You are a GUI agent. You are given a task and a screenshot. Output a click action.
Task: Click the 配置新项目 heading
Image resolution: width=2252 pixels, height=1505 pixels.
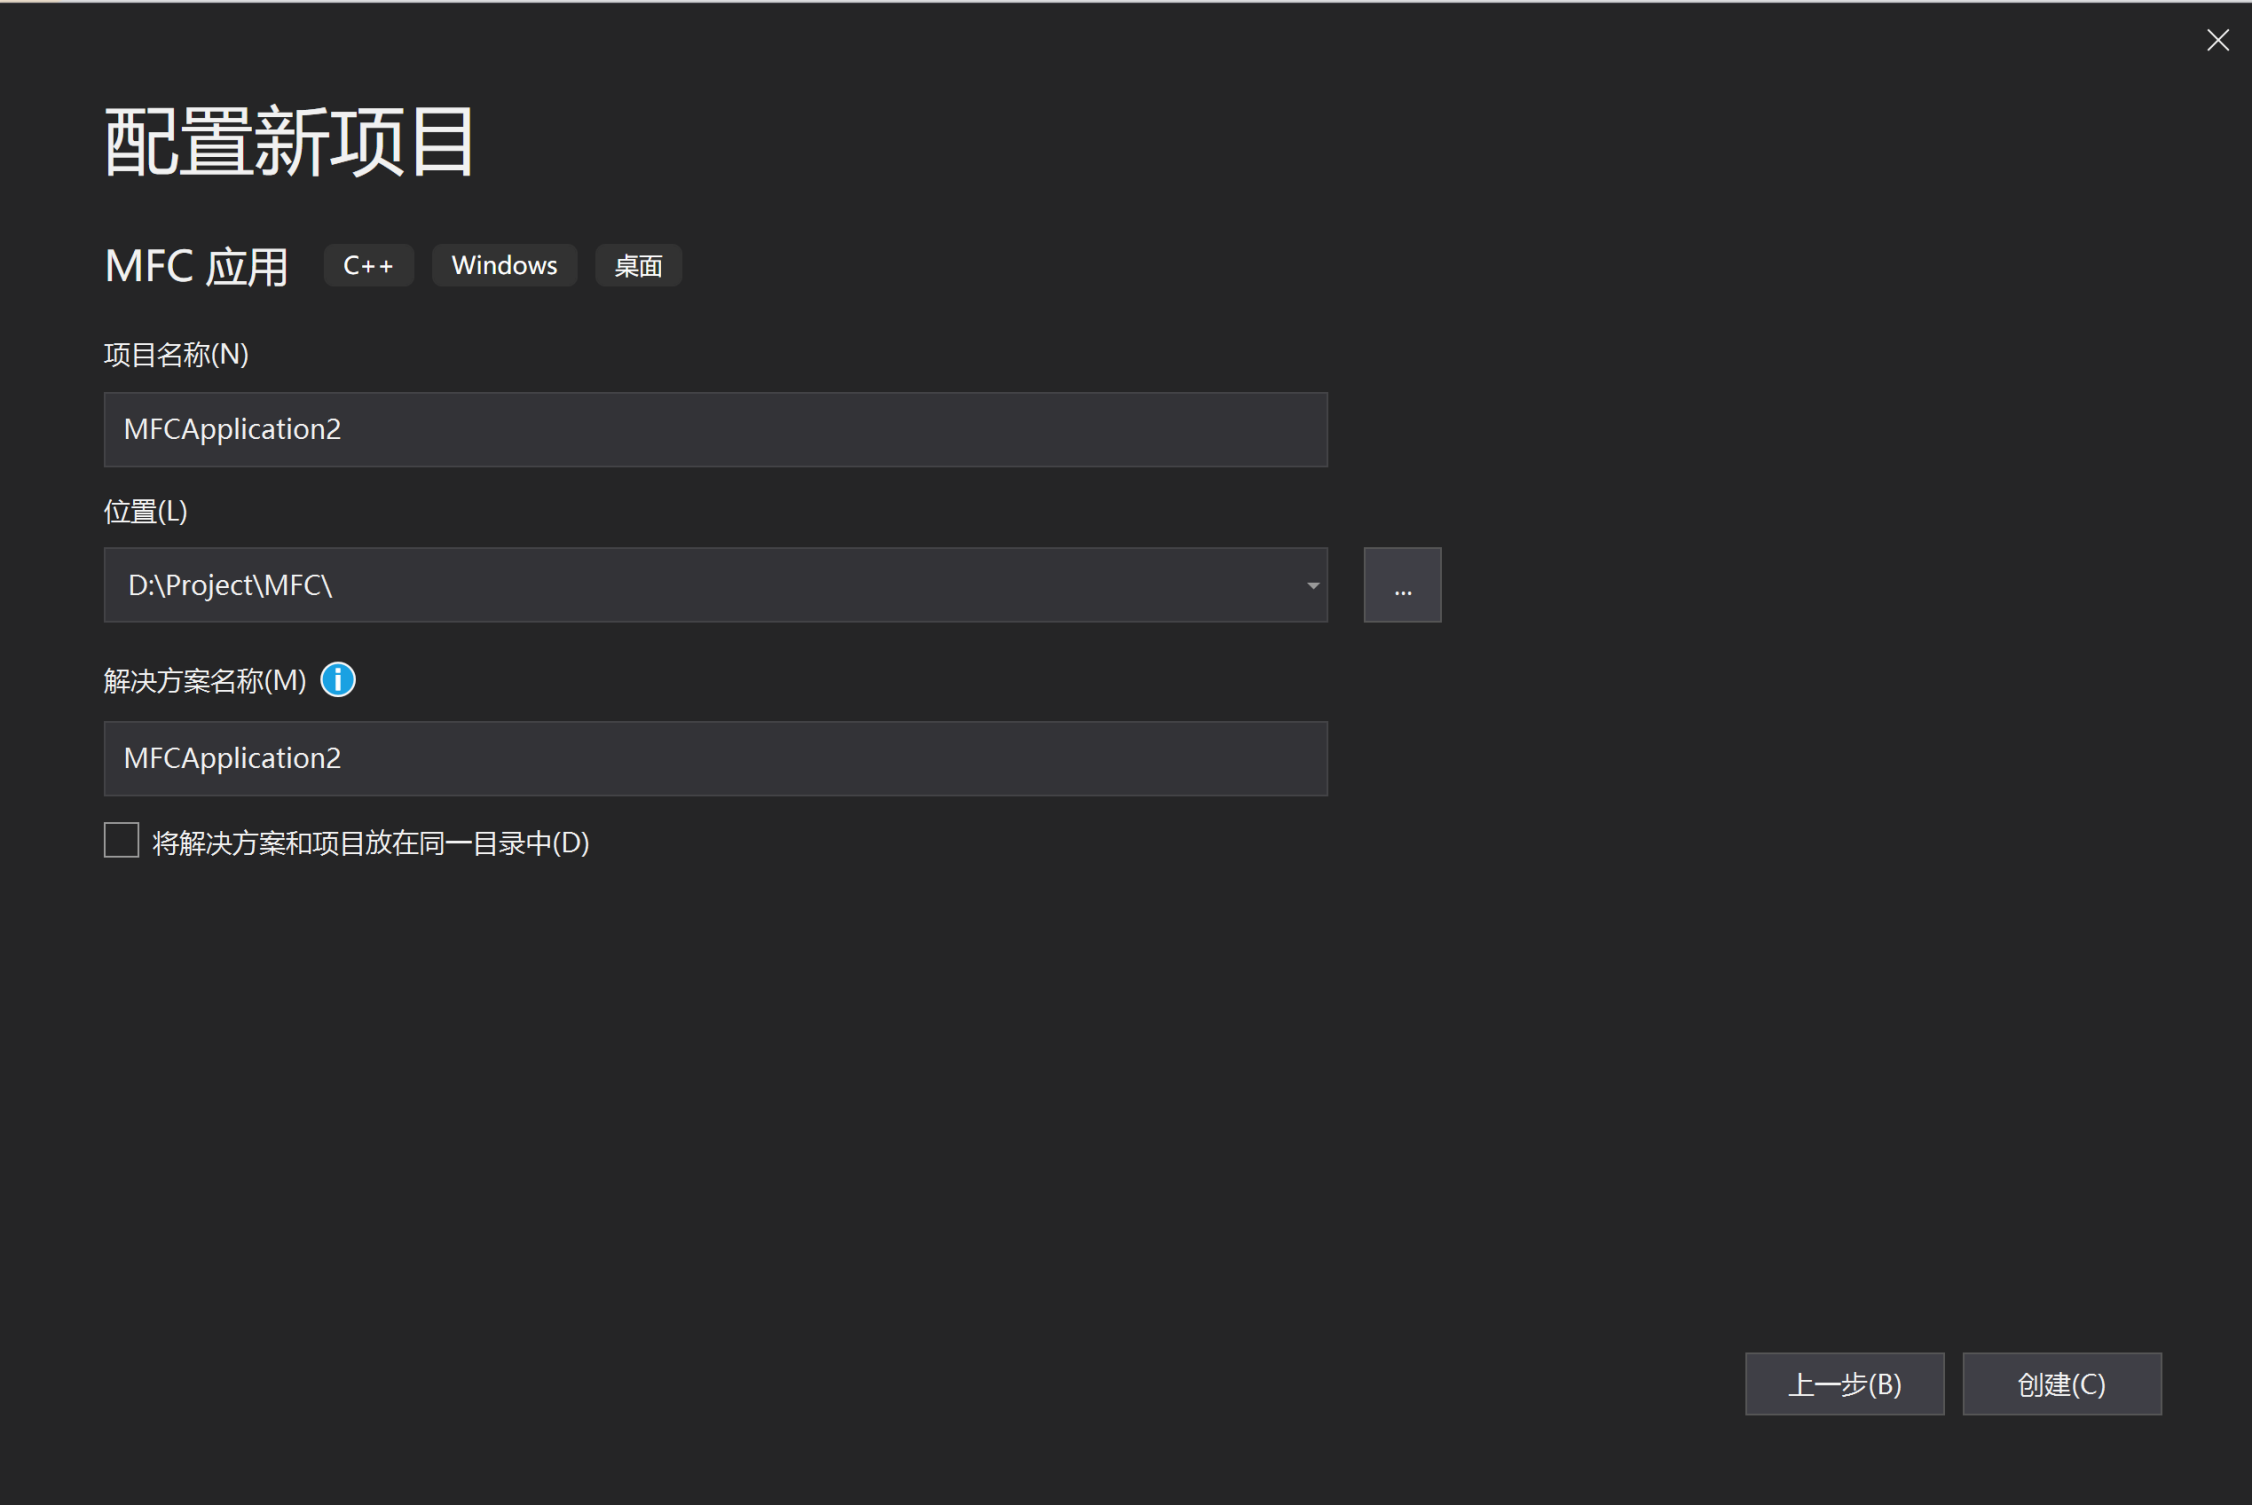point(287,140)
